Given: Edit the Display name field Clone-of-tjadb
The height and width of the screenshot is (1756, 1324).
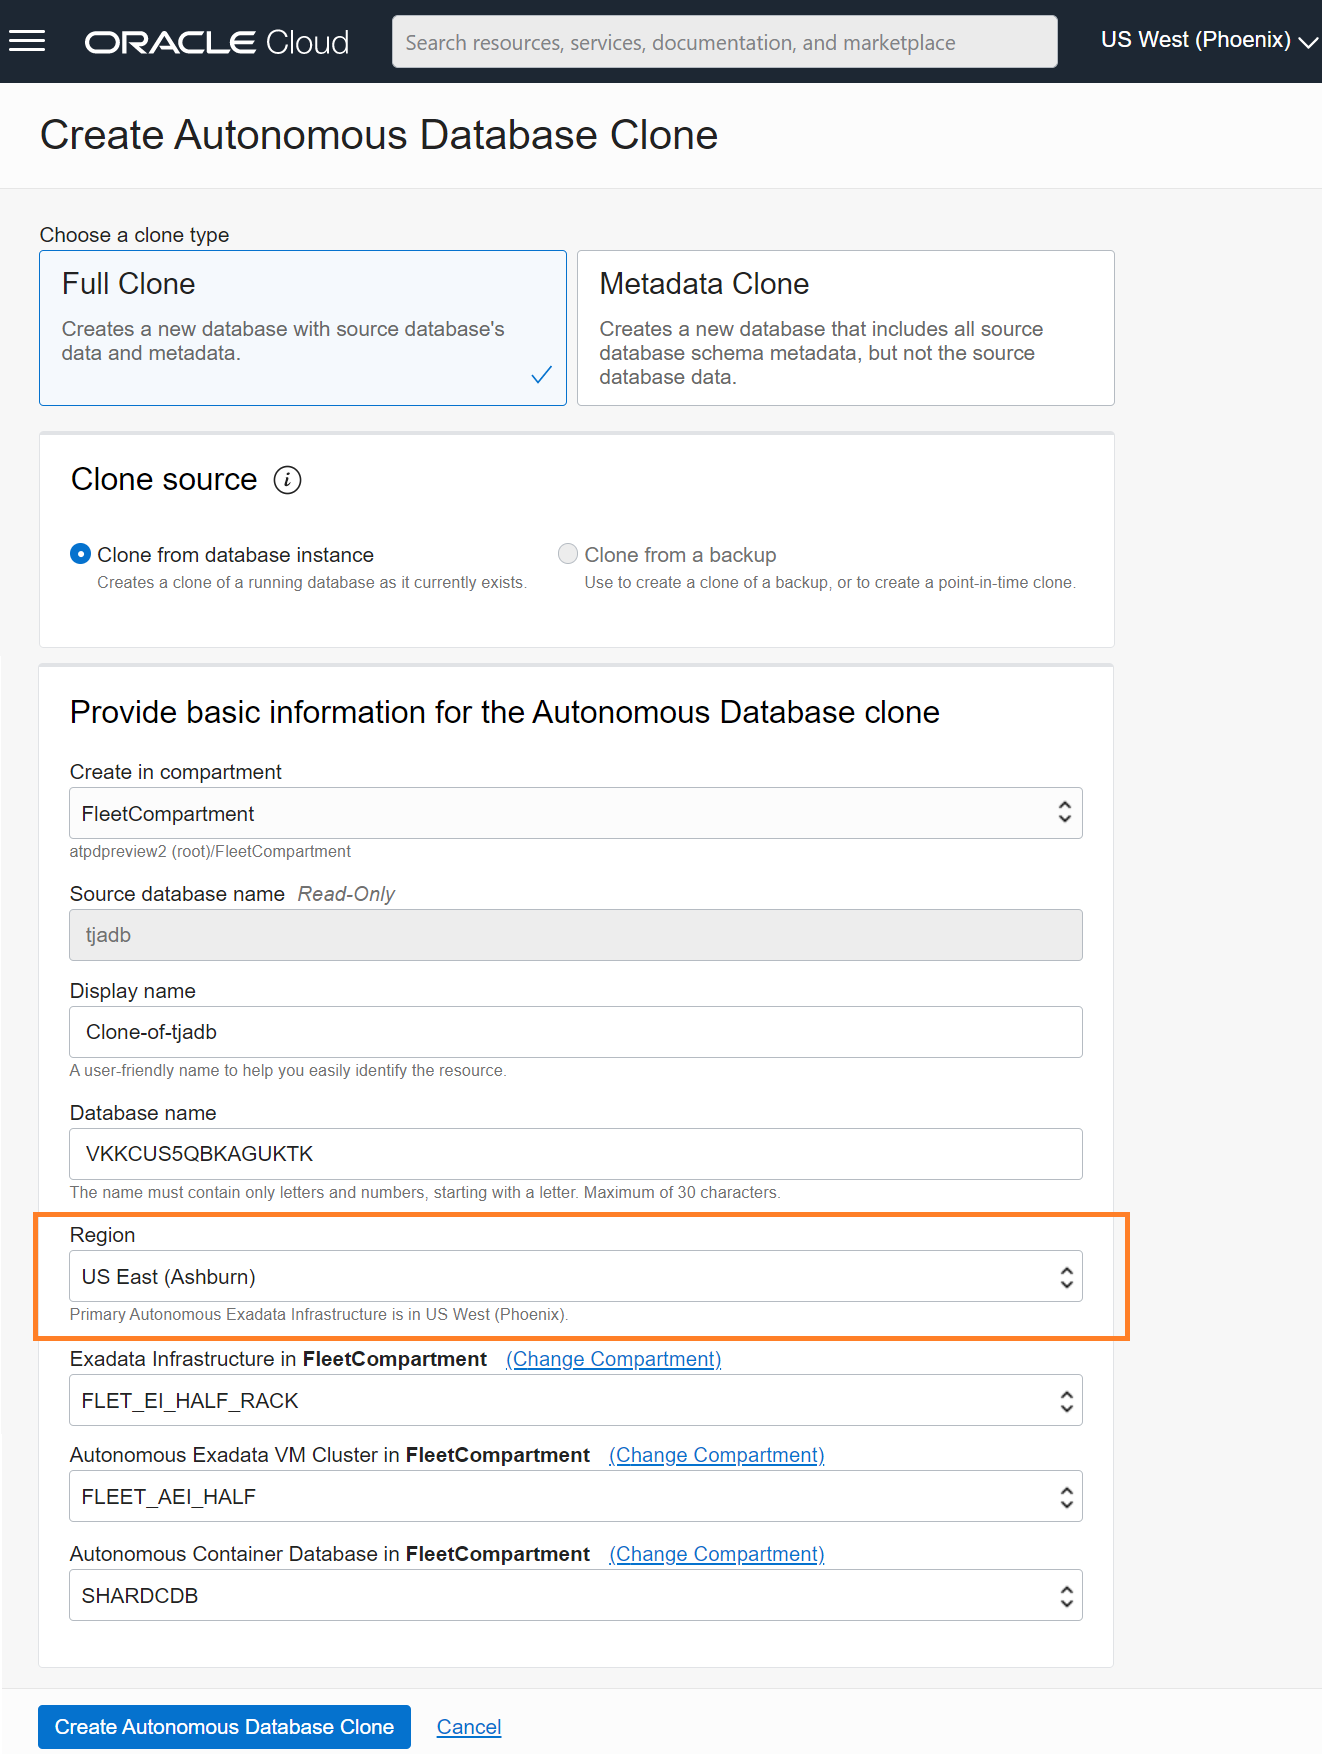Looking at the screenshot, I should pyautogui.click(x=575, y=1031).
